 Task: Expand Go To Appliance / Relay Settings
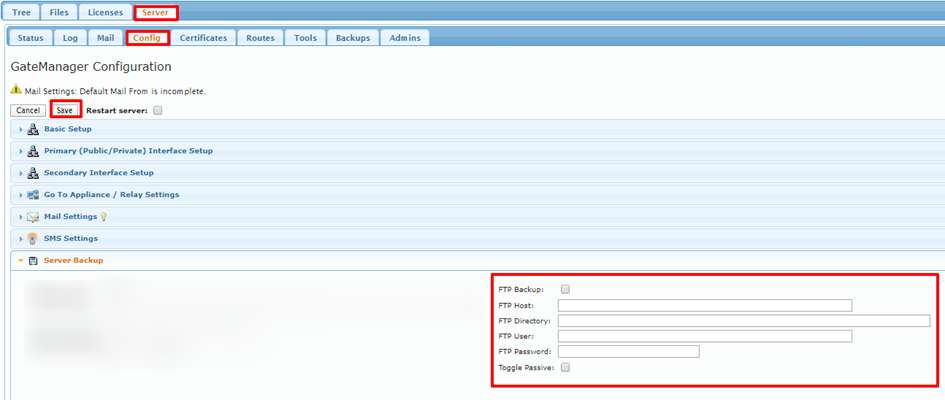(x=477, y=195)
